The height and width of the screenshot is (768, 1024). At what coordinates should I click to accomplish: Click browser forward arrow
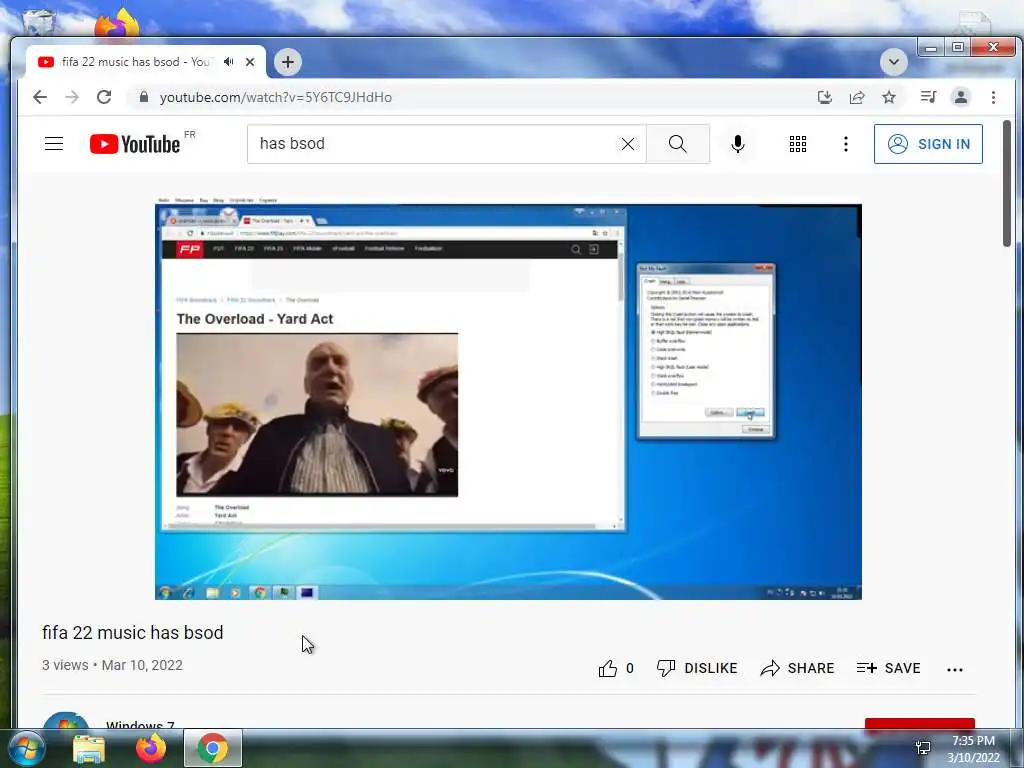click(x=72, y=97)
